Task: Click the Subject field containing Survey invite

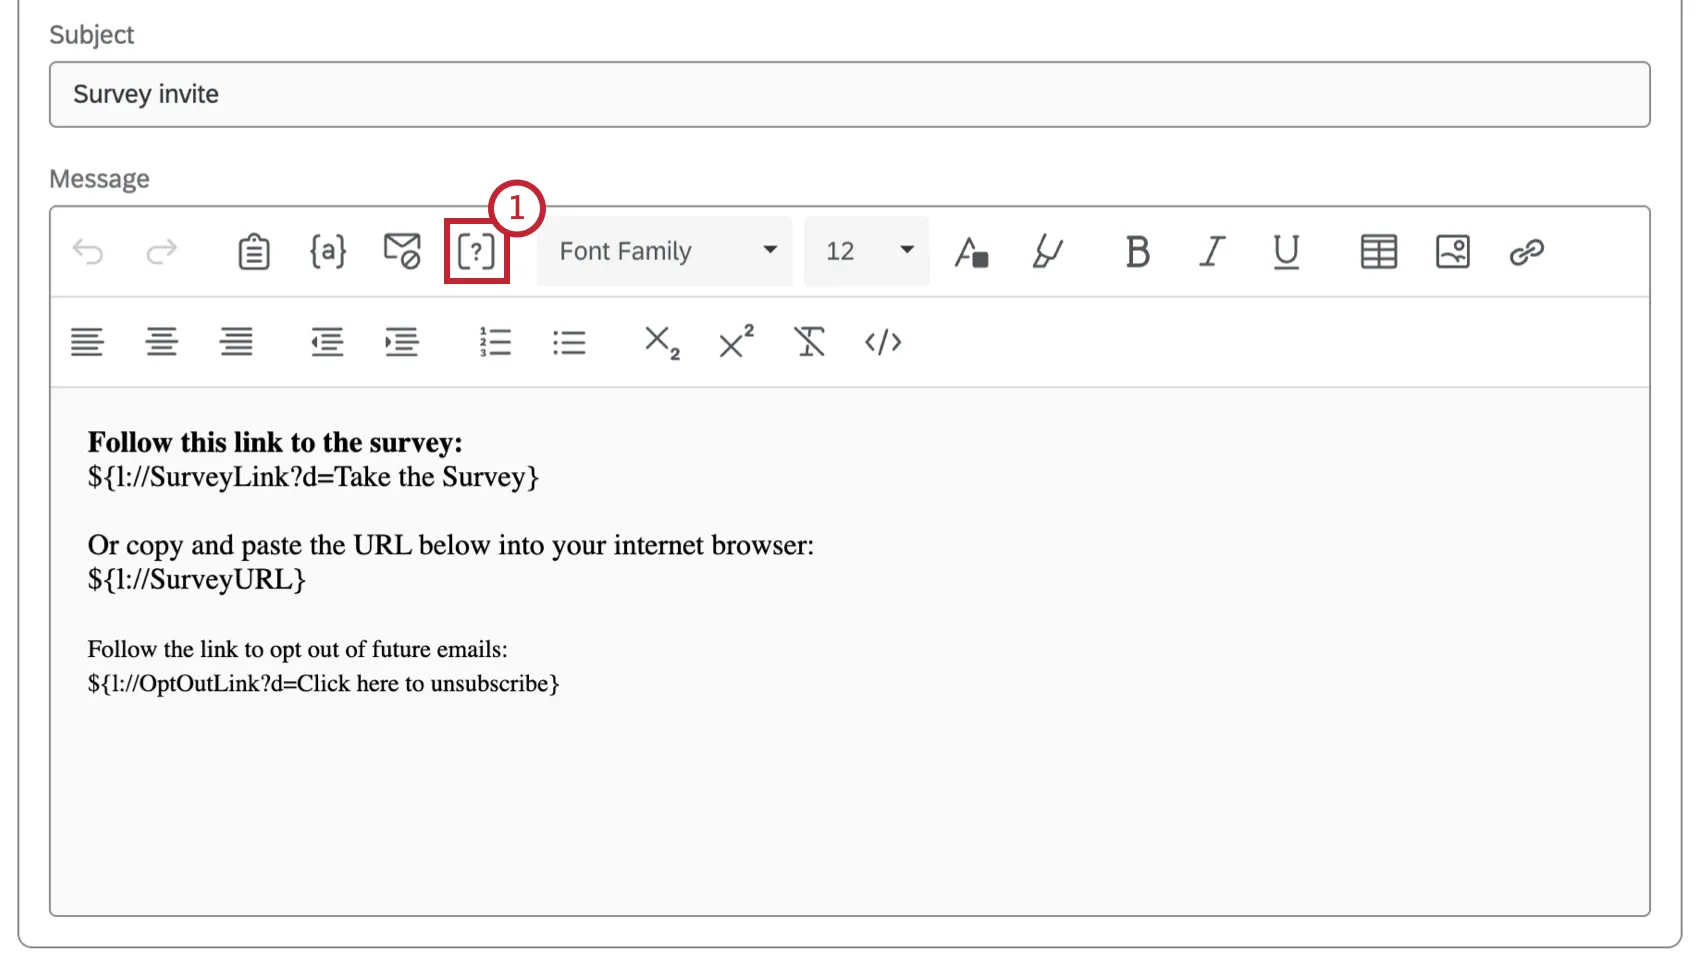Action: pos(850,94)
